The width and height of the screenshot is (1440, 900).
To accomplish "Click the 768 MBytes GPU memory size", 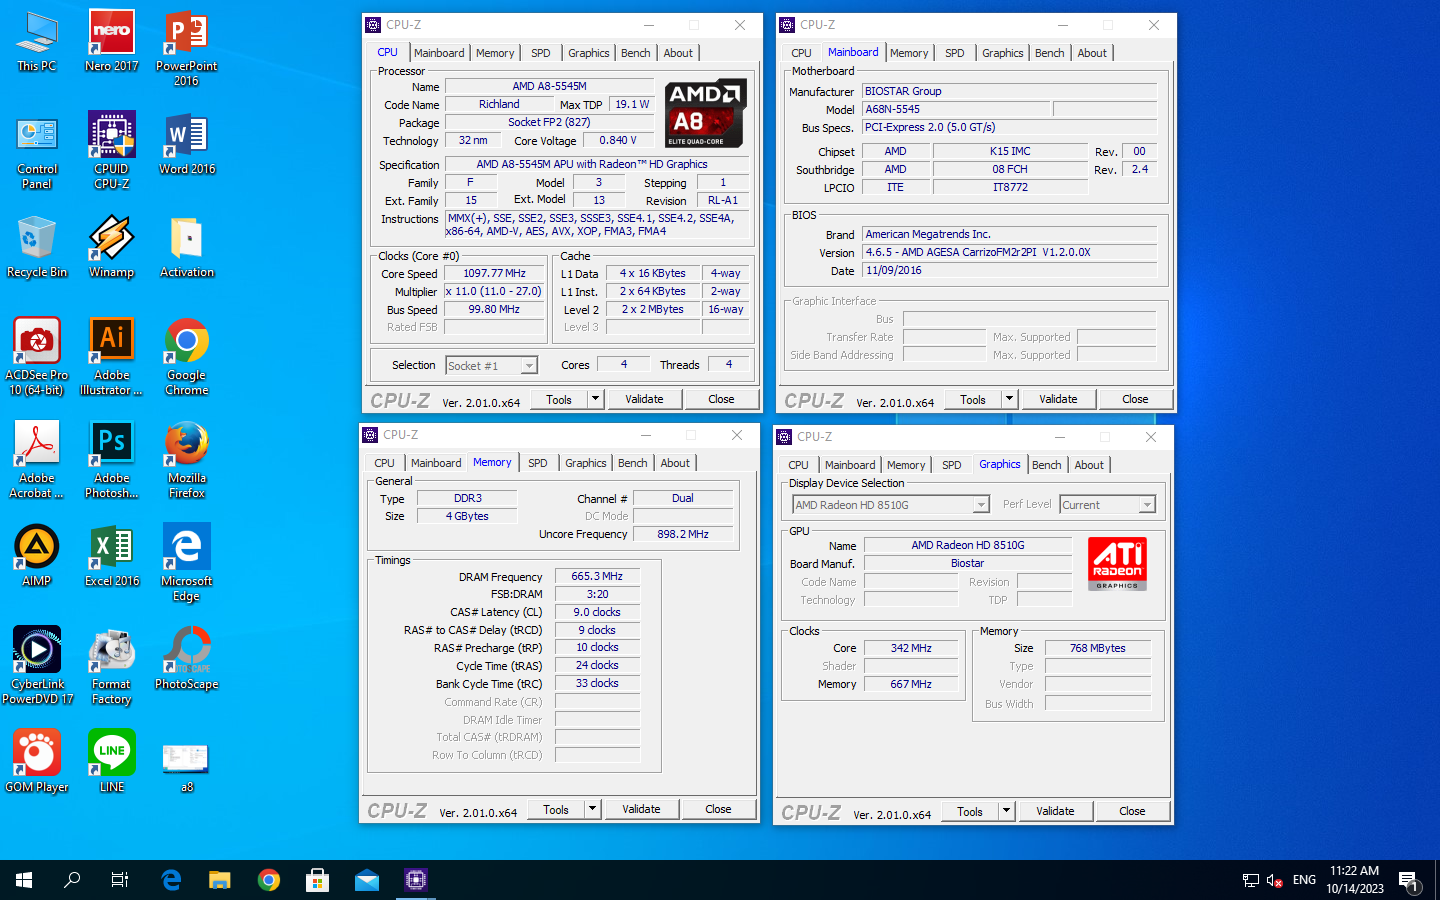I will (1098, 648).
